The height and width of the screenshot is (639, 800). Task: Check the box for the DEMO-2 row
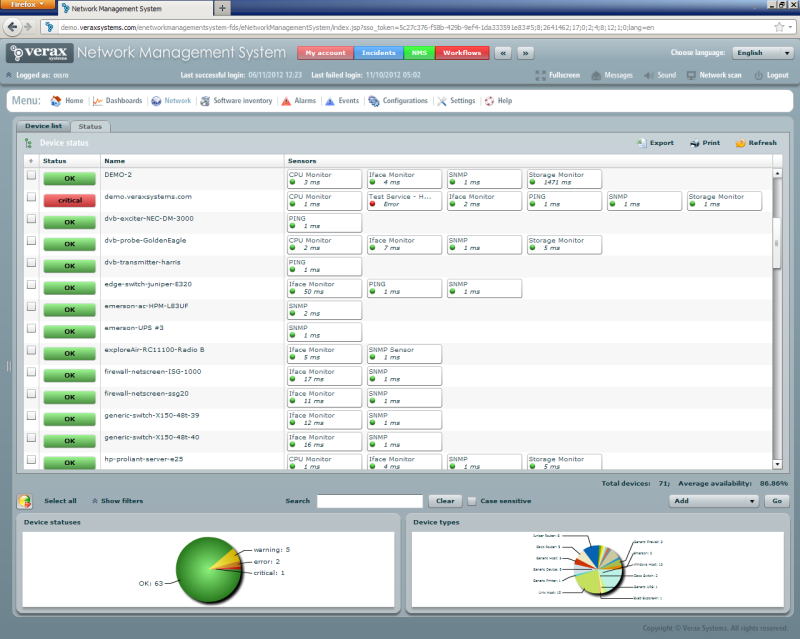32,175
